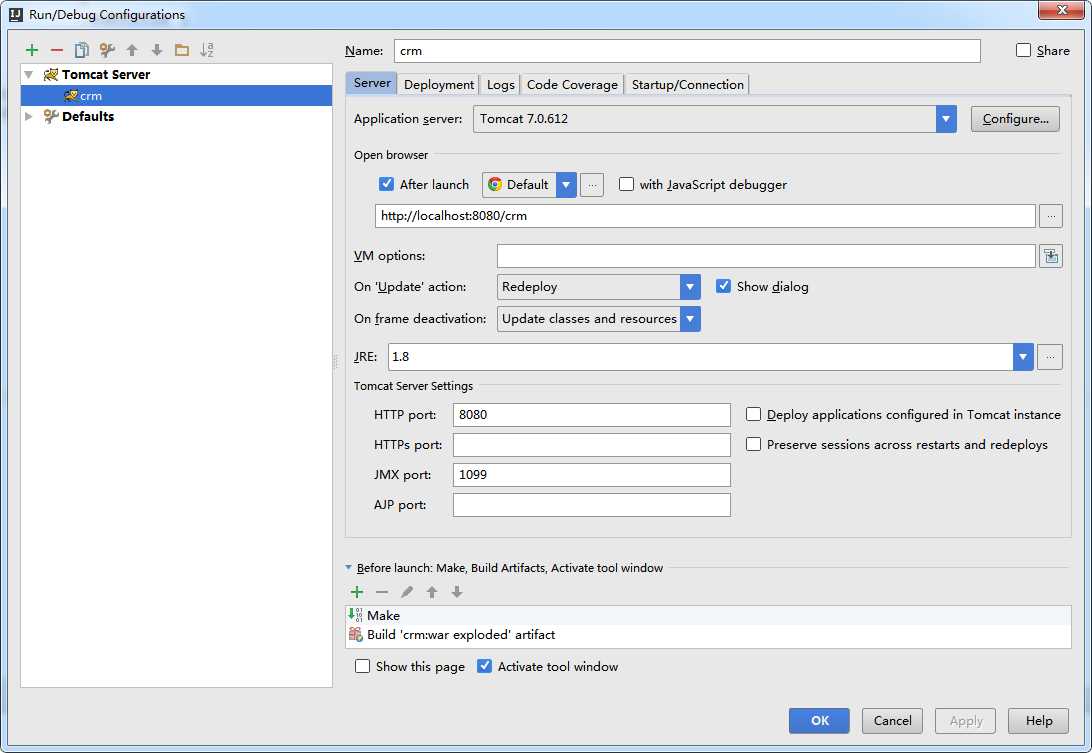Add new configuration with green plus
1092x753 pixels.
31,50
